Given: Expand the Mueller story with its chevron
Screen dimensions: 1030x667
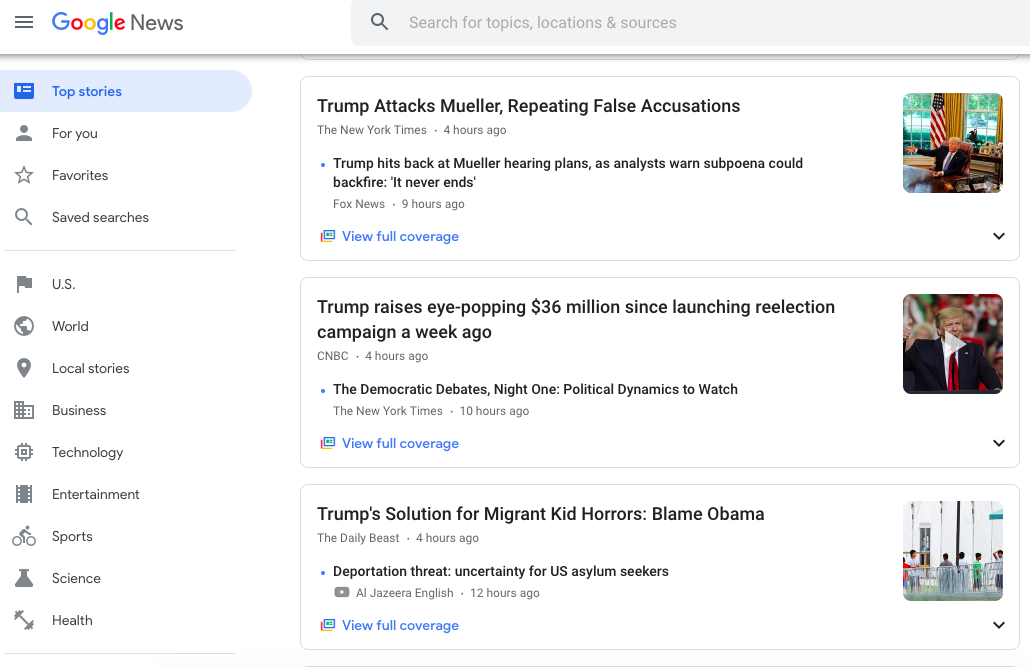Looking at the screenshot, I should (x=998, y=236).
